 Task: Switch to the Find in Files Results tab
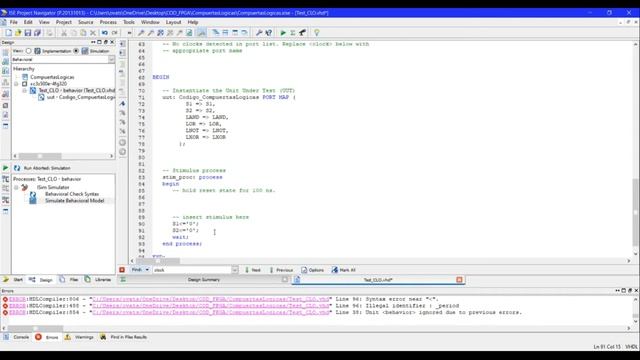(124, 337)
